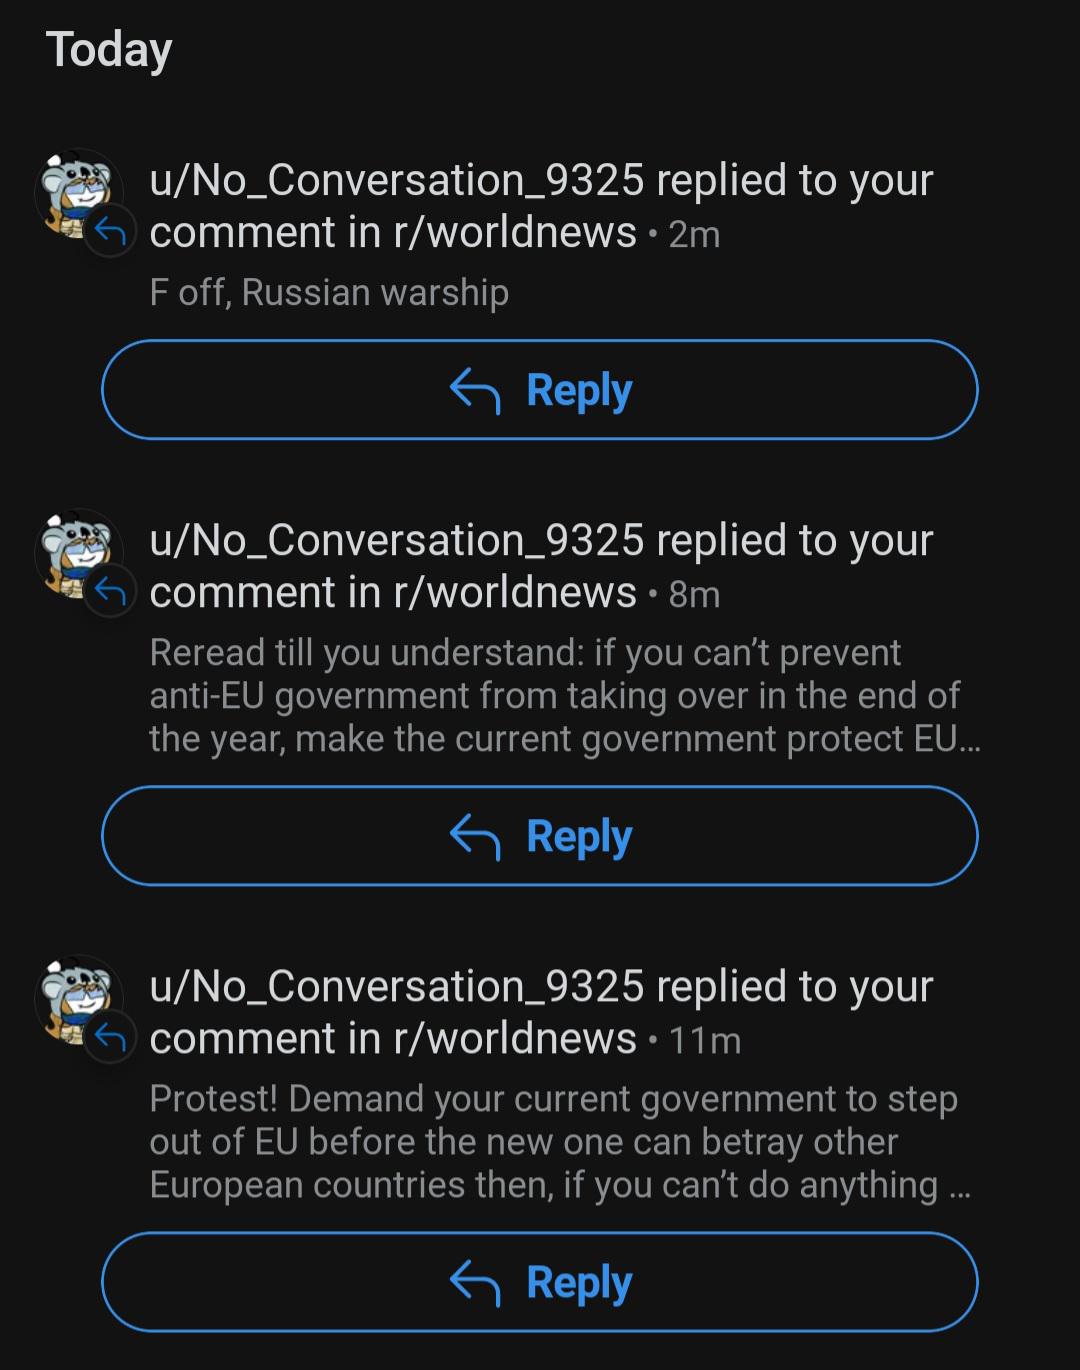Tap reply badge on the 2m notification avatar

point(110,232)
